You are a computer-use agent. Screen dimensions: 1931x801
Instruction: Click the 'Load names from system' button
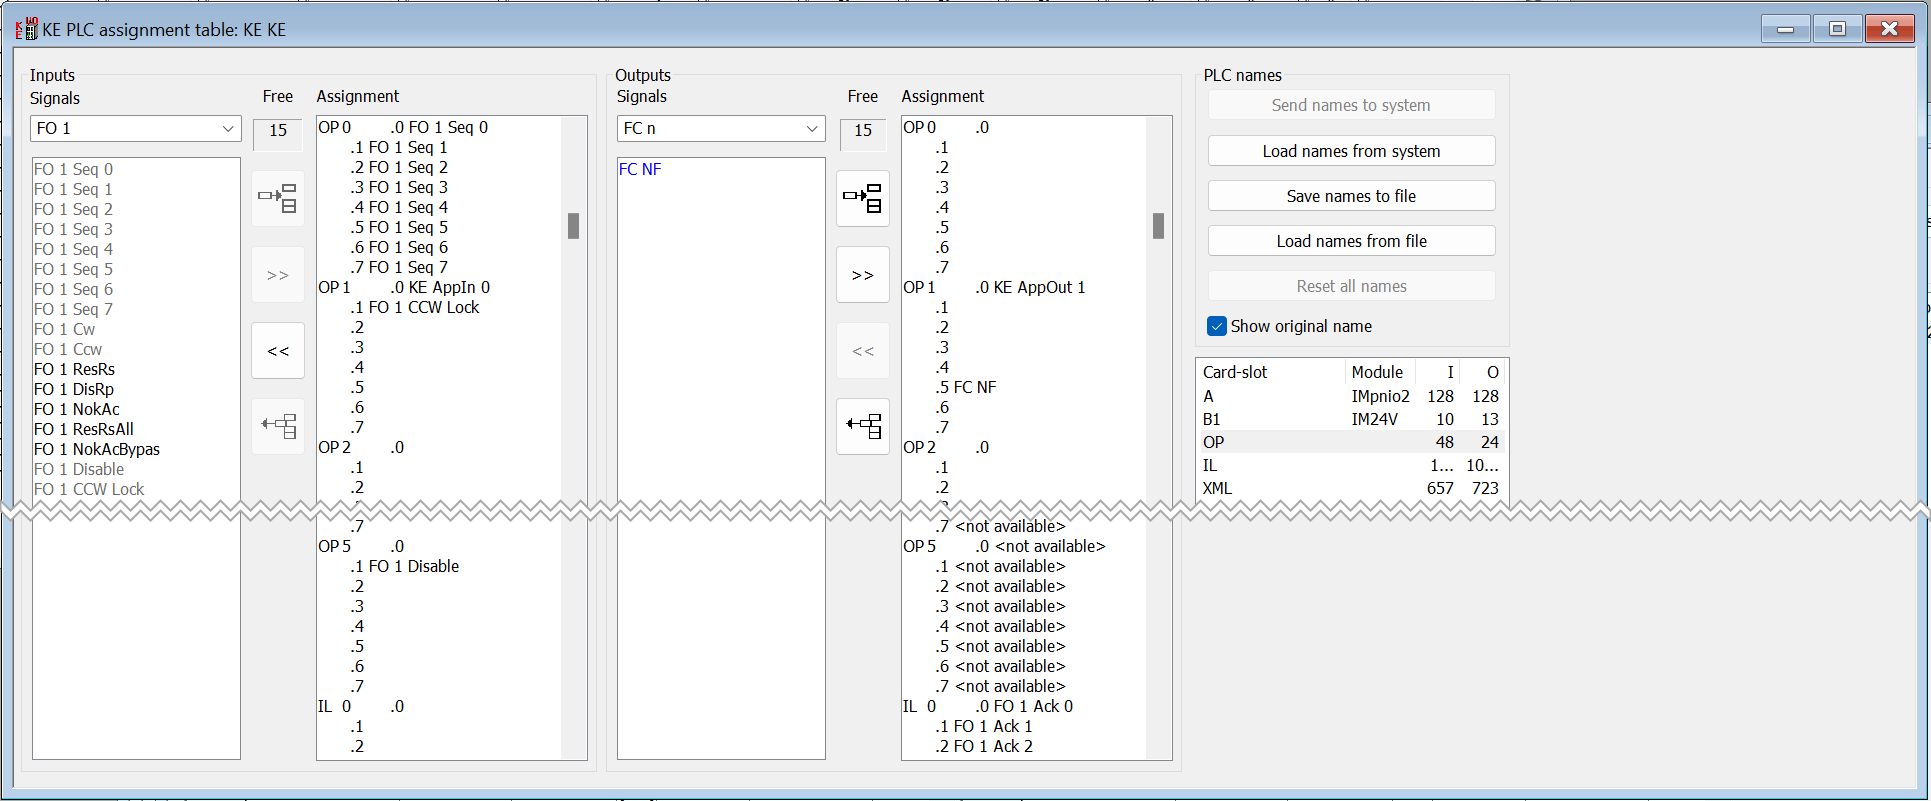coord(1352,151)
